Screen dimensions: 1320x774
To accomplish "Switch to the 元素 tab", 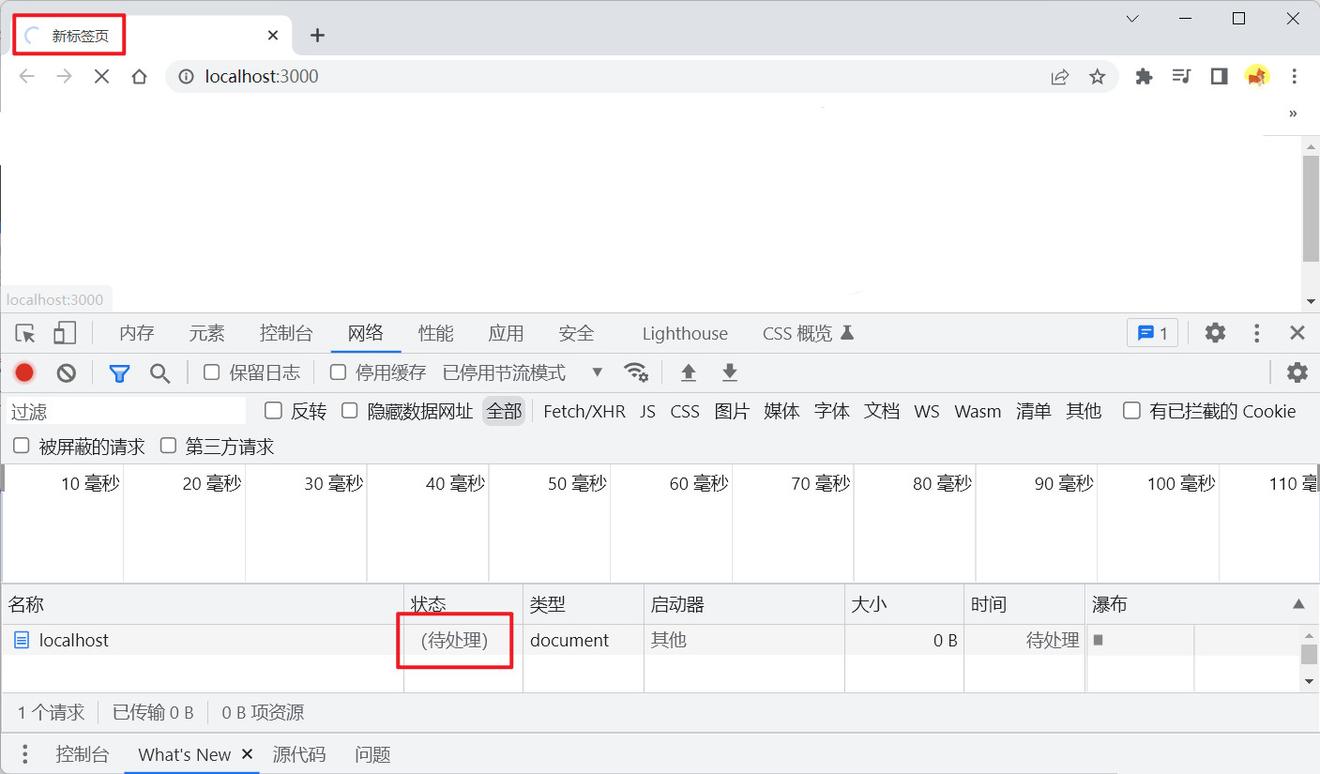I will point(207,333).
